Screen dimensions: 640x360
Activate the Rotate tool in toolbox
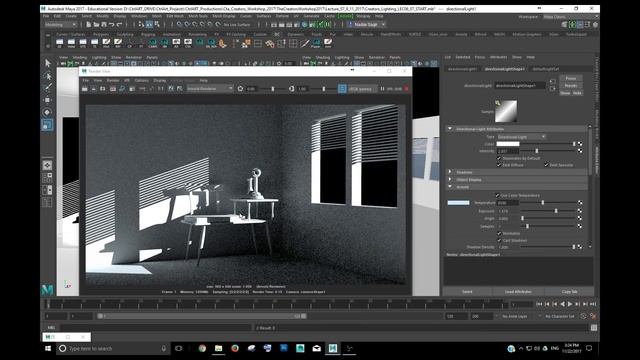click(x=48, y=112)
